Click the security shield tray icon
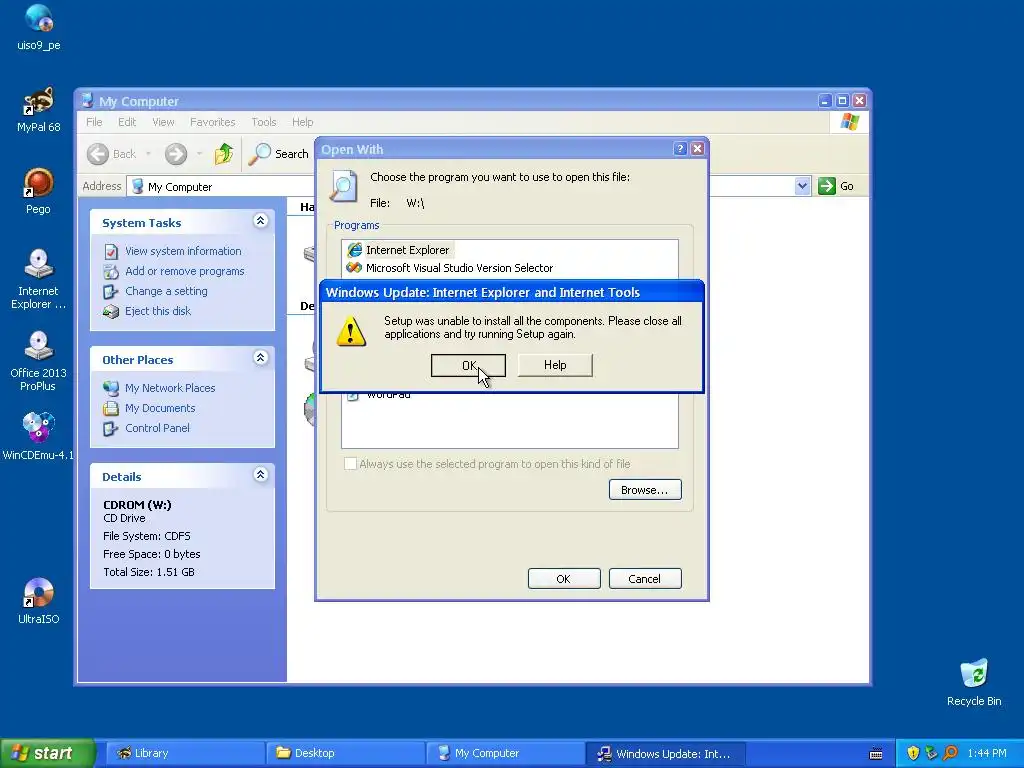Viewport: 1024px width, 768px height. point(913,753)
